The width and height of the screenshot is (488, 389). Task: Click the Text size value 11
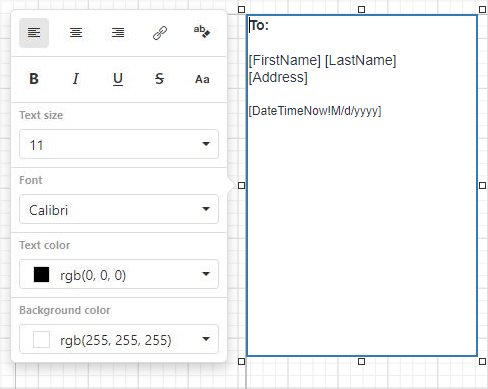point(36,145)
